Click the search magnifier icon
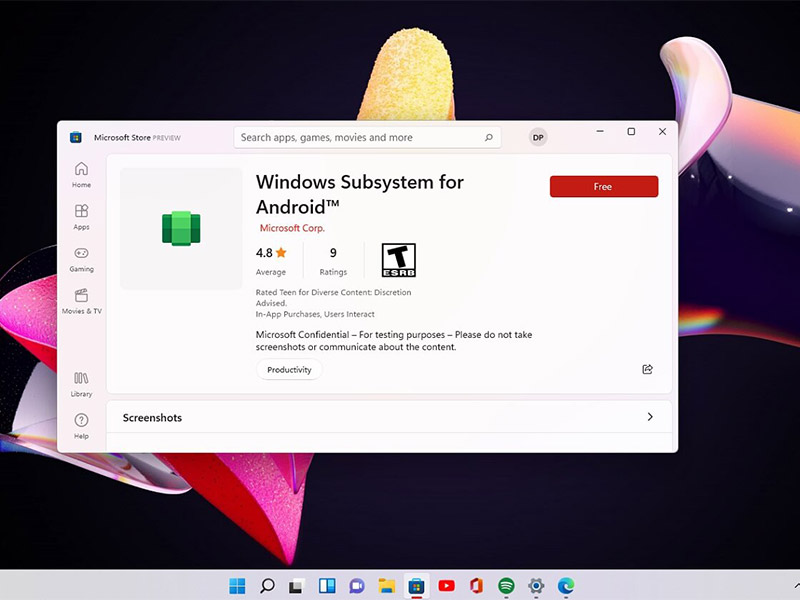800x600 pixels. tap(488, 137)
